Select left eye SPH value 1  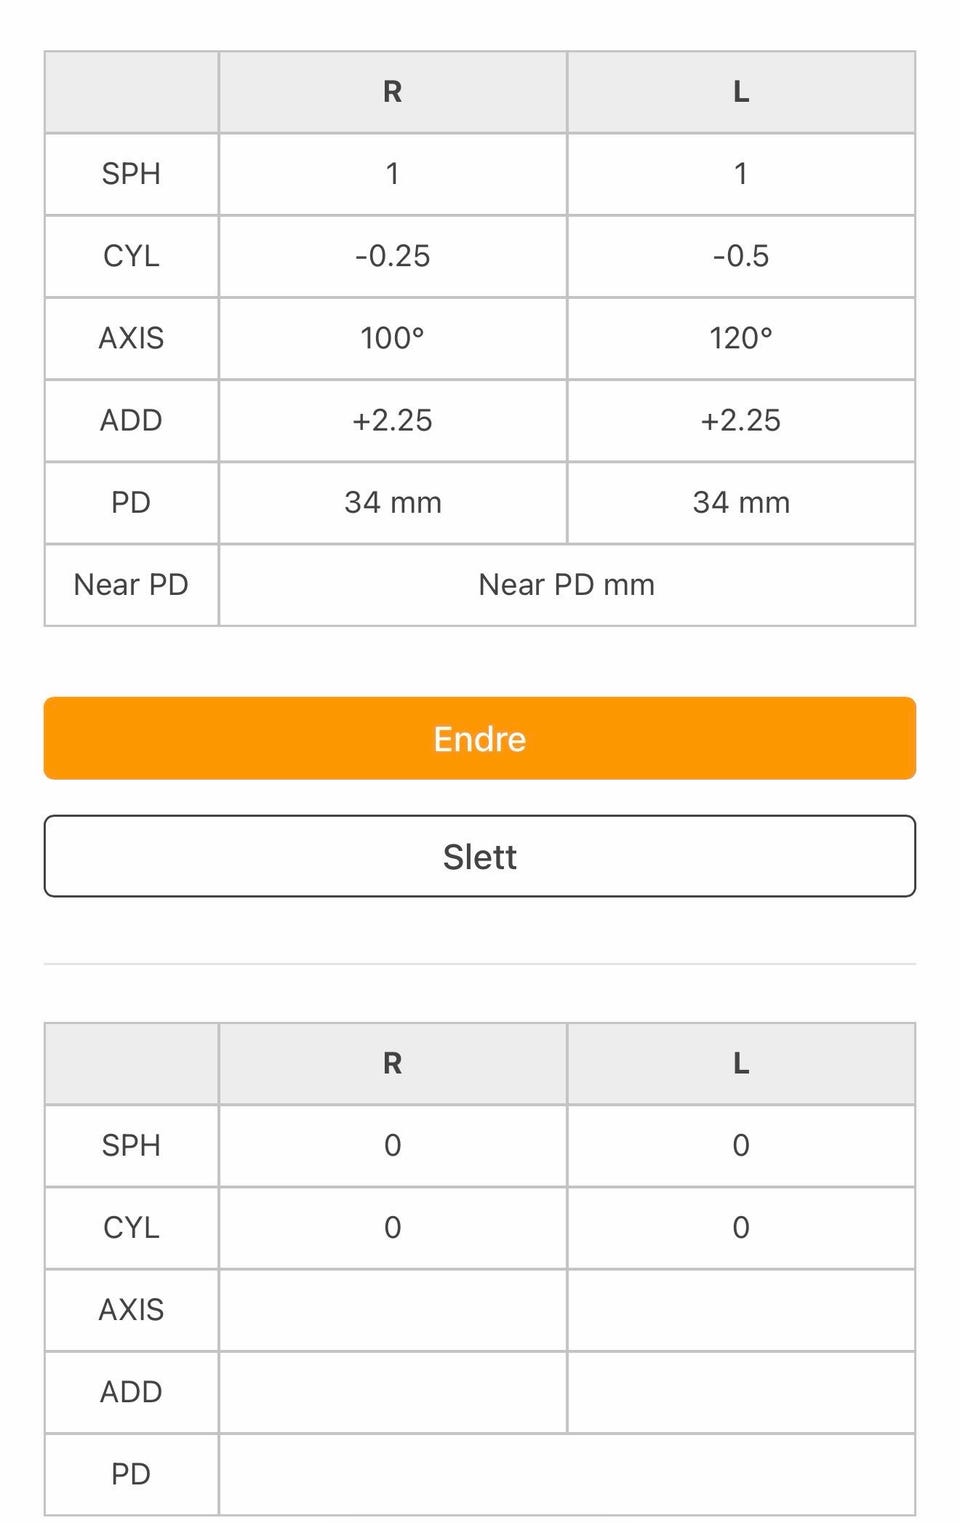(x=740, y=174)
